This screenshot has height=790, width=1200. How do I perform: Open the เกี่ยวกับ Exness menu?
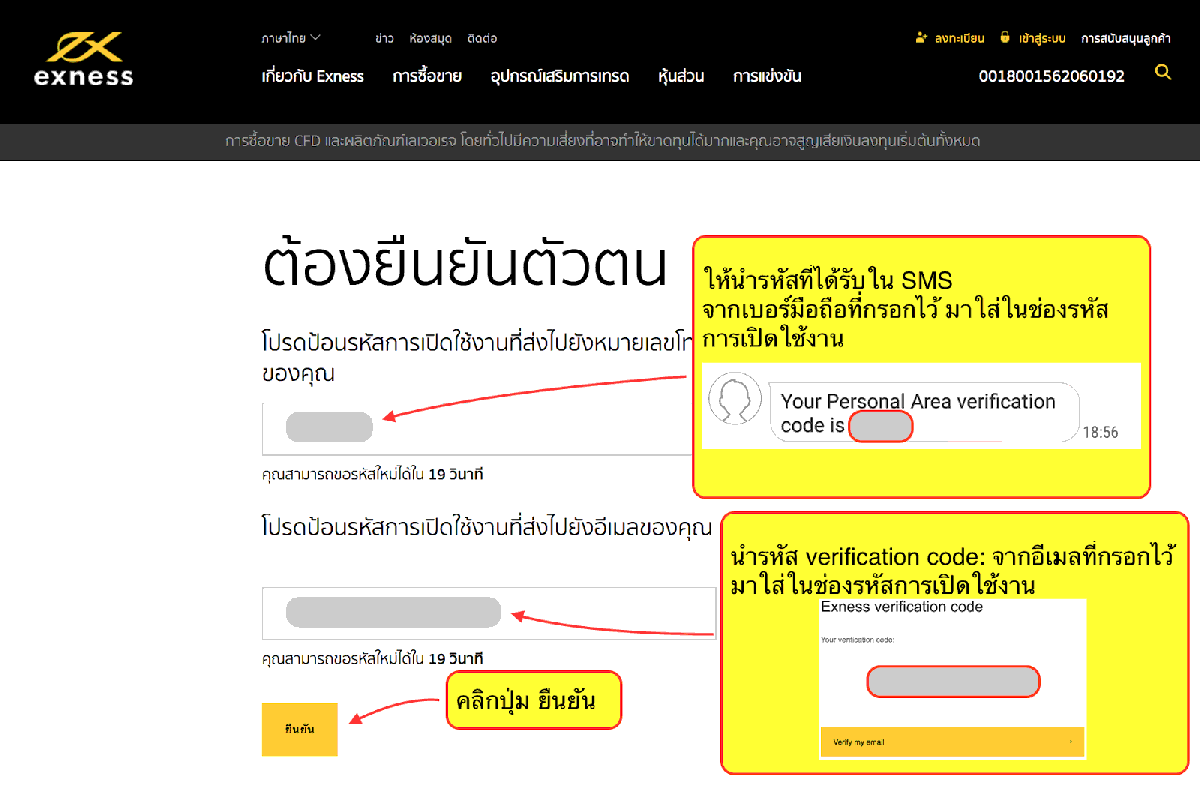312,76
